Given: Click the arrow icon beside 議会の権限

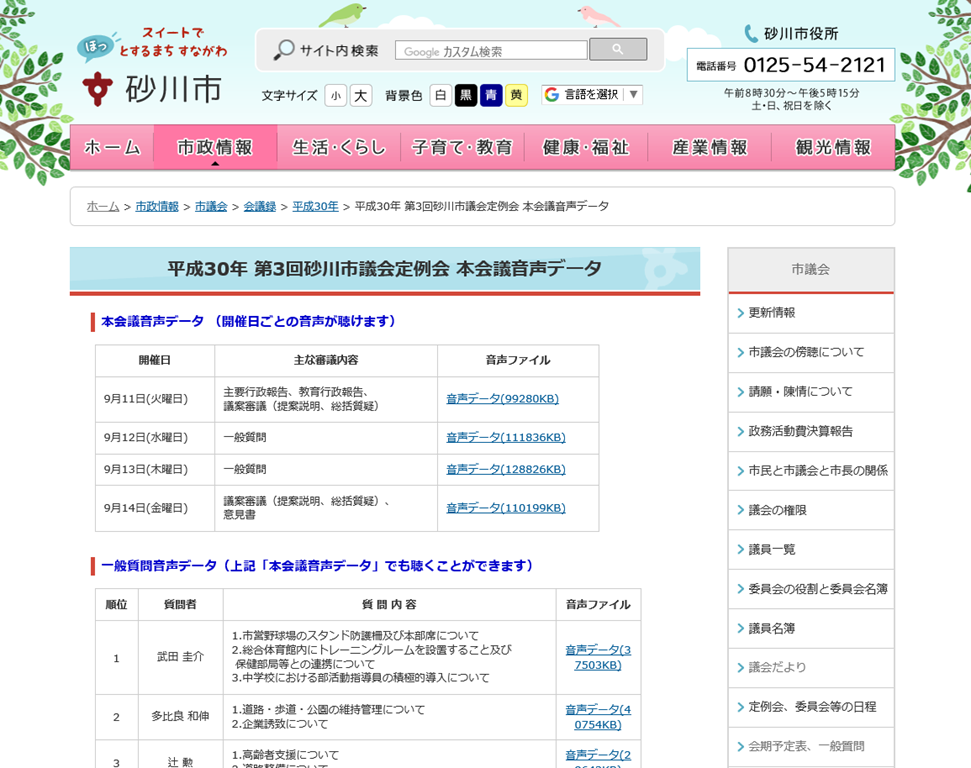Looking at the screenshot, I should pos(740,510).
